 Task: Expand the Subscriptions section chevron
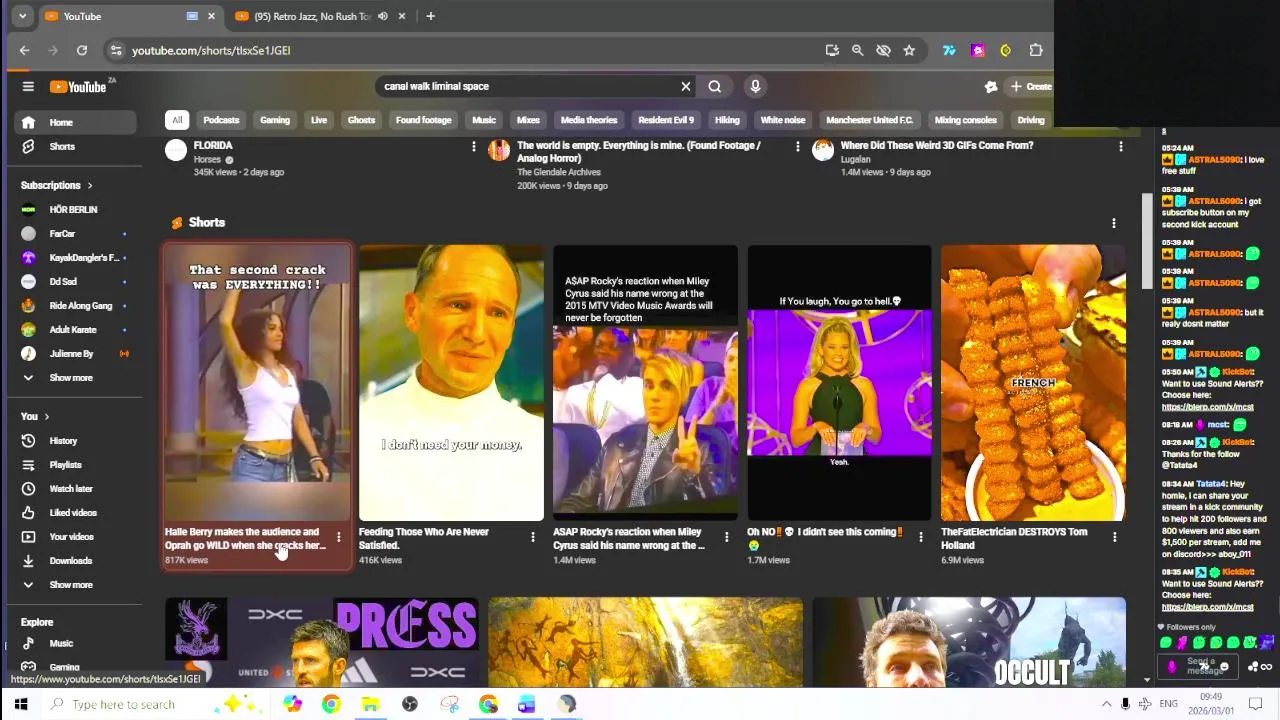click(x=89, y=186)
